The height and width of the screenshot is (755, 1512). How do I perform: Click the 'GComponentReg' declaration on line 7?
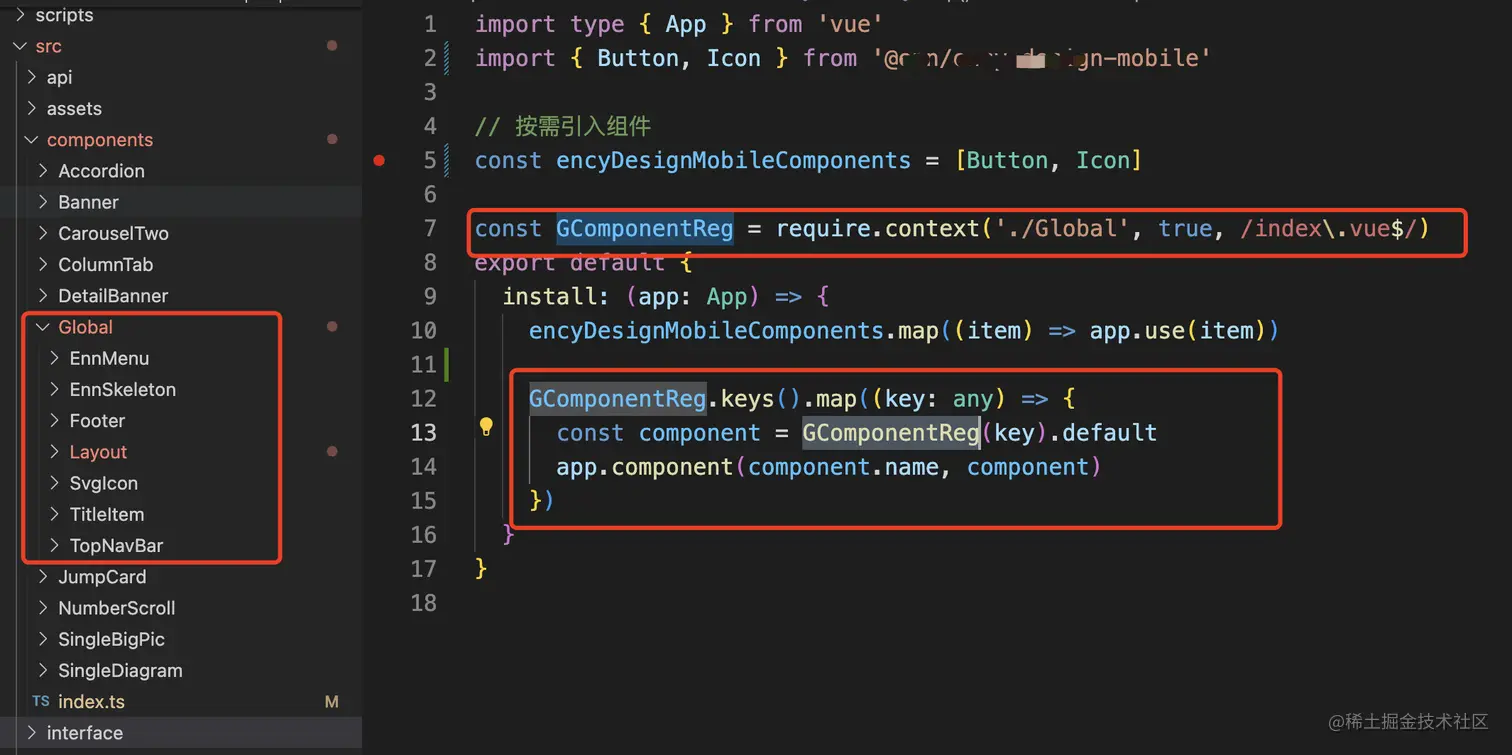click(x=645, y=229)
